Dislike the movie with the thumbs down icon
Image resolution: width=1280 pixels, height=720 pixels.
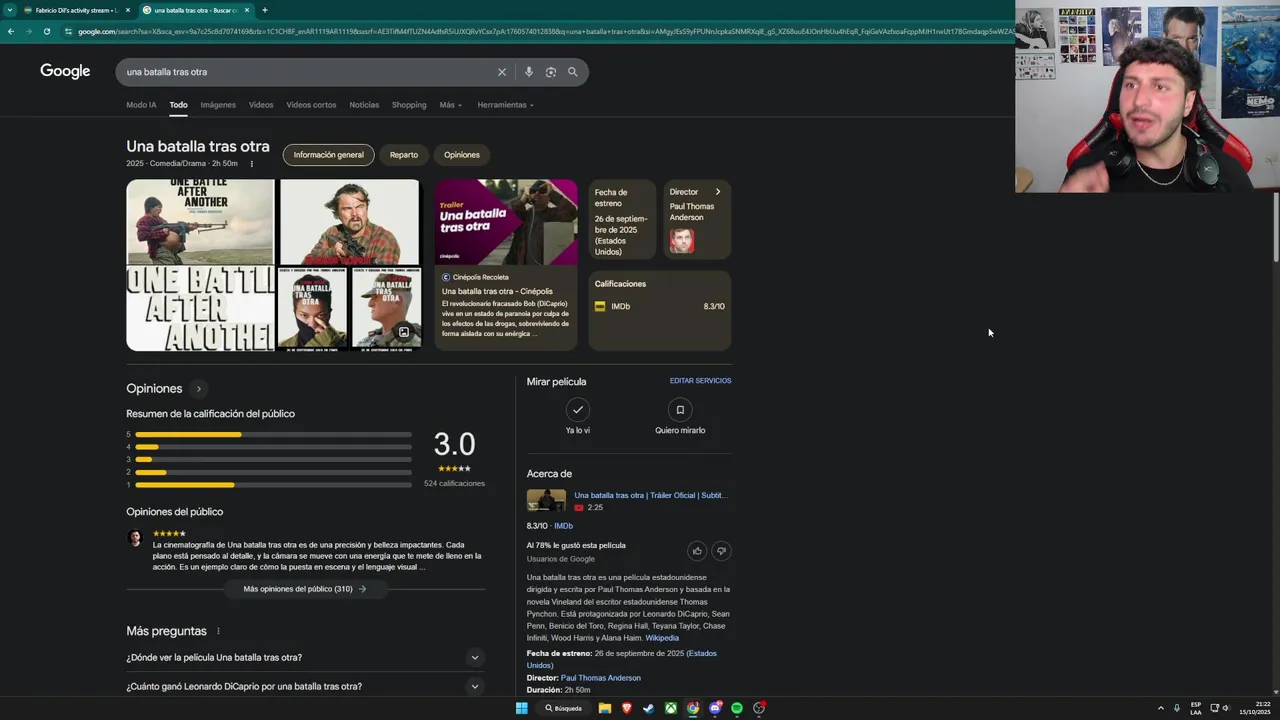tap(721, 550)
